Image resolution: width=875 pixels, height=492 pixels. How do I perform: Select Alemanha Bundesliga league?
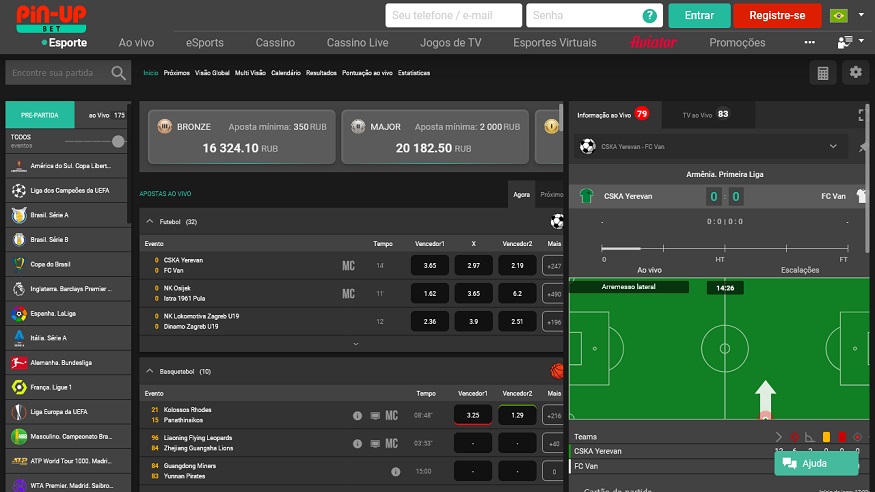pos(68,363)
